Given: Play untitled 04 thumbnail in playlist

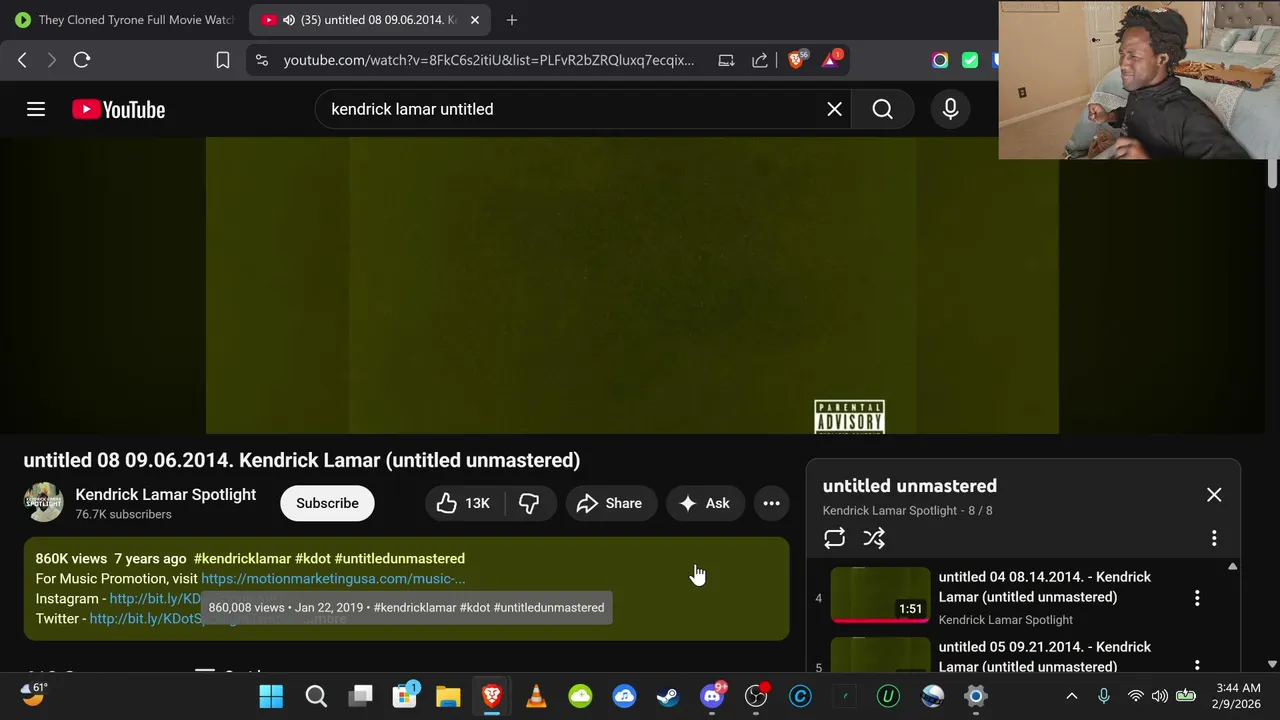Looking at the screenshot, I should pos(880,595).
